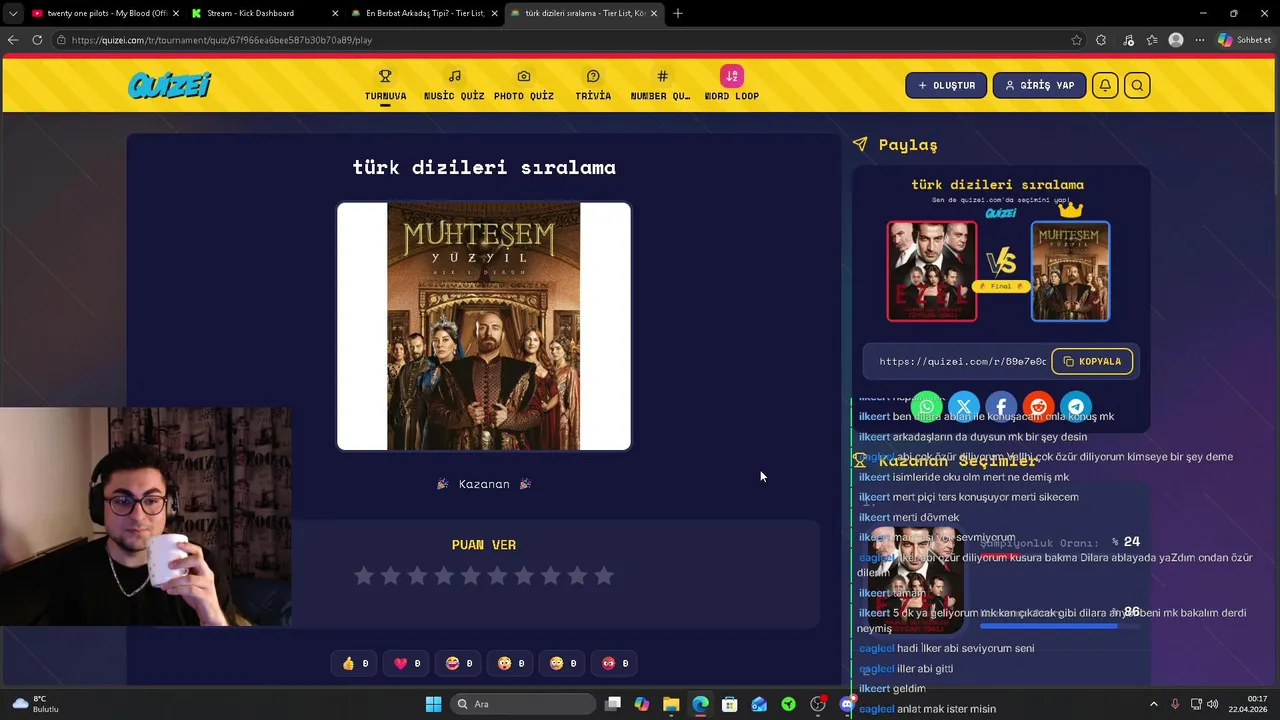The height and width of the screenshot is (720, 1280).
Task: Share via WhatsApp icon
Action: point(927,407)
